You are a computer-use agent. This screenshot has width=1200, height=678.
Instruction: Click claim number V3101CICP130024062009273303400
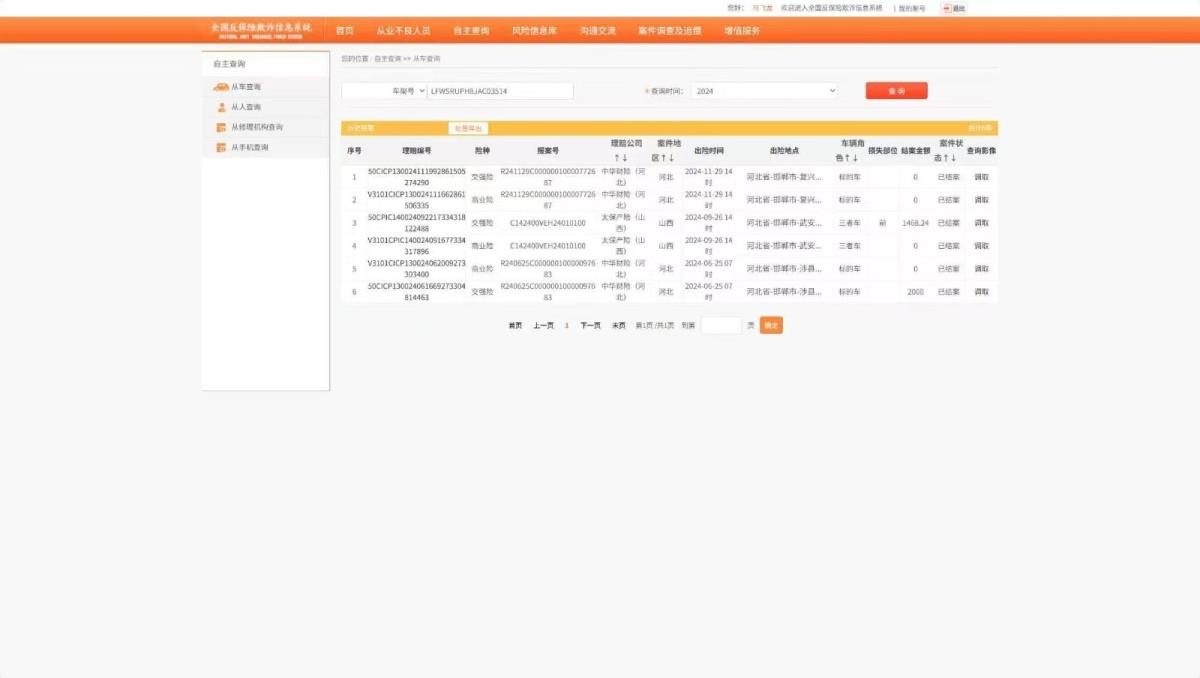pyautogui.click(x=417, y=269)
